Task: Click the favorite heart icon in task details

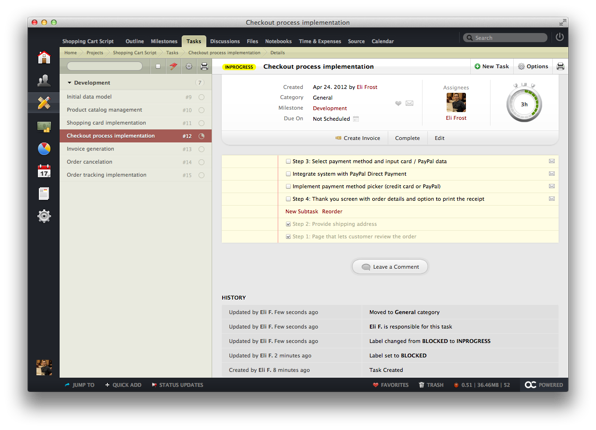Action: pyautogui.click(x=398, y=103)
